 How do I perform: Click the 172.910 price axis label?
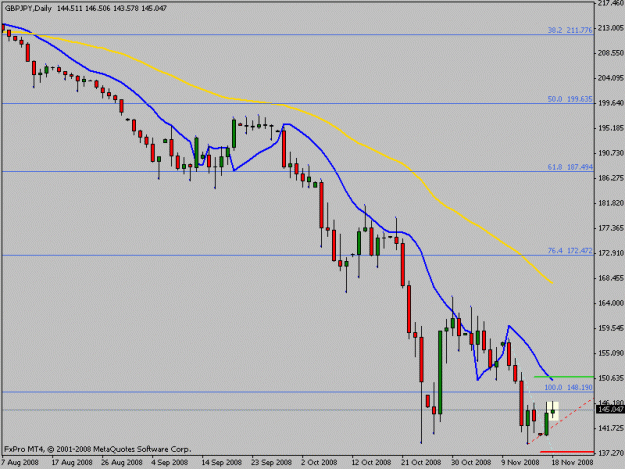click(610, 253)
